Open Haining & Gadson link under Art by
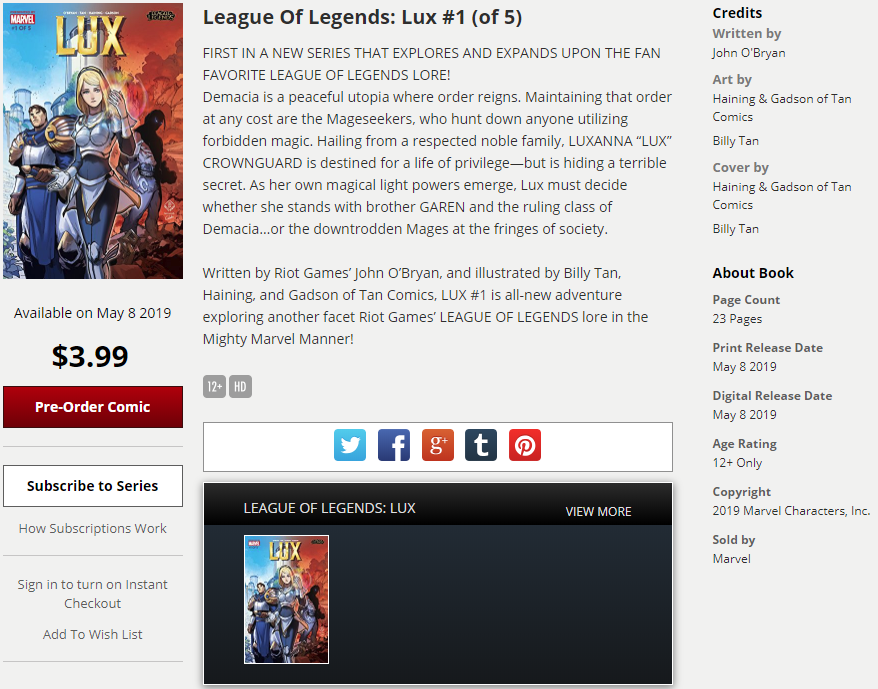The height and width of the screenshot is (689, 878). 782,108
